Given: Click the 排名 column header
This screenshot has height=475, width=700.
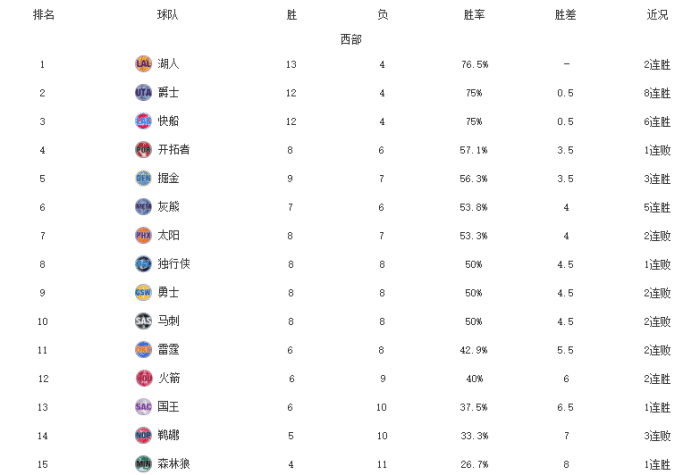Looking at the screenshot, I should (x=43, y=15).
